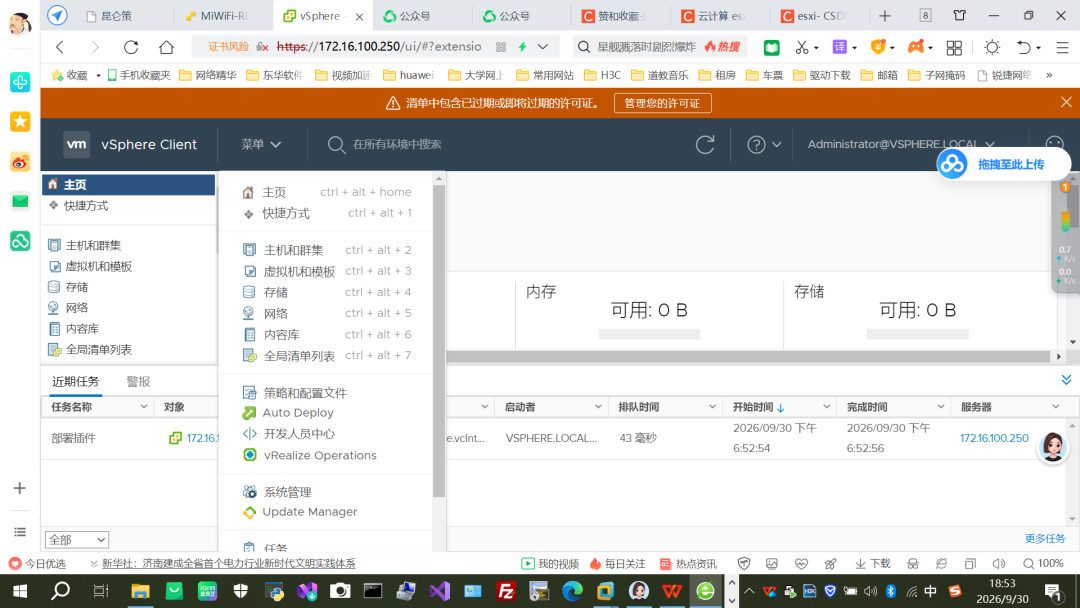Open the H3C bookmarks folder
Viewport: 1080px width, 608px height.
coord(602,75)
